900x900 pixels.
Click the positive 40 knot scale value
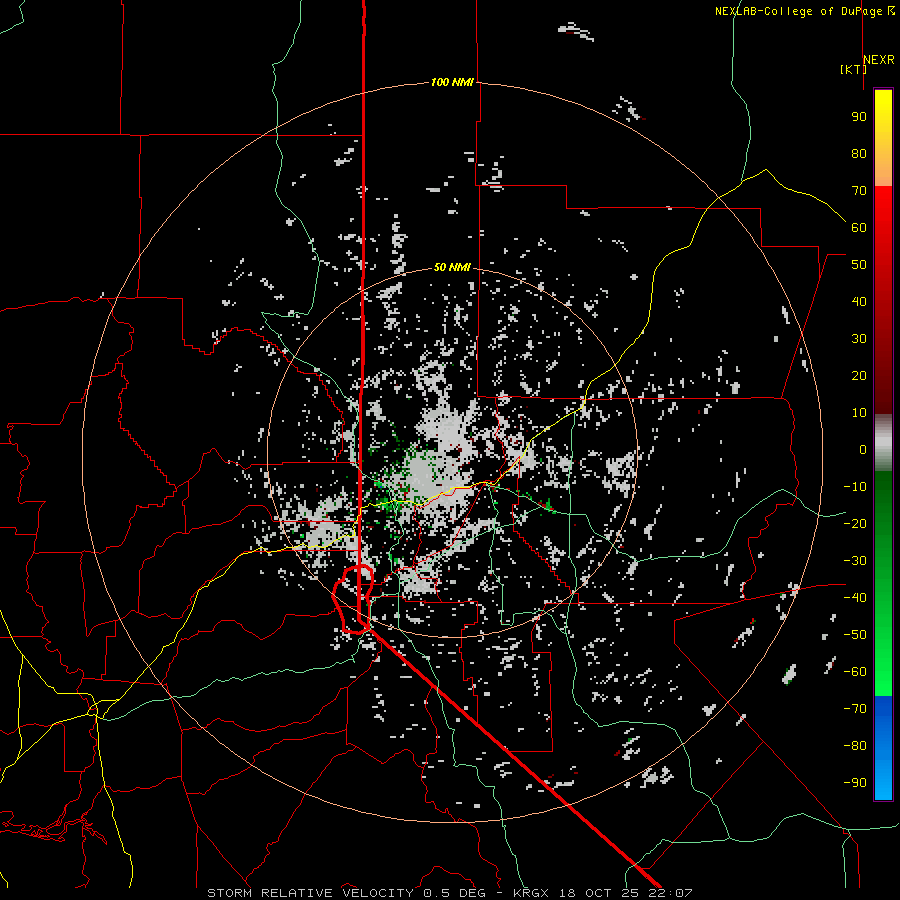pyautogui.click(x=859, y=301)
